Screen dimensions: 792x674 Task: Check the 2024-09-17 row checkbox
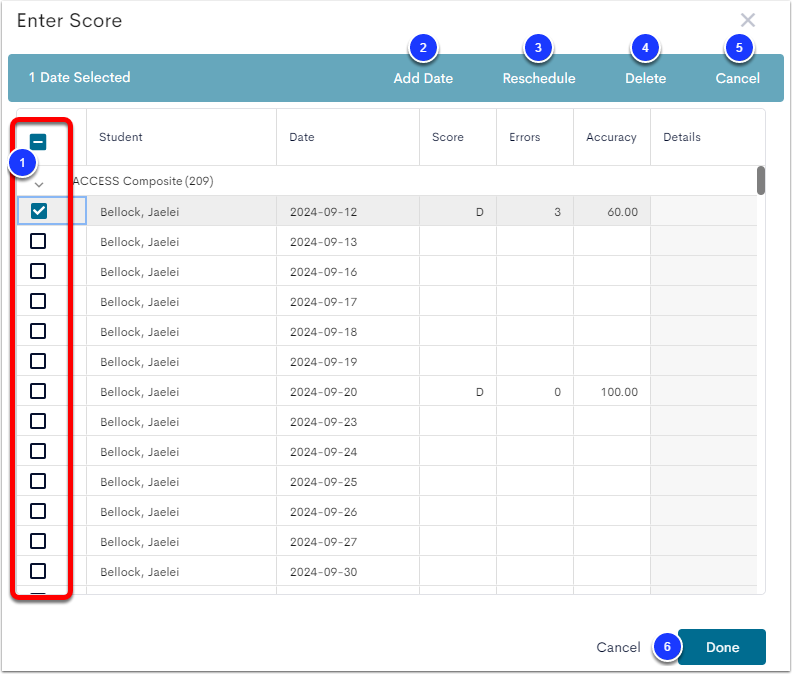point(38,301)
